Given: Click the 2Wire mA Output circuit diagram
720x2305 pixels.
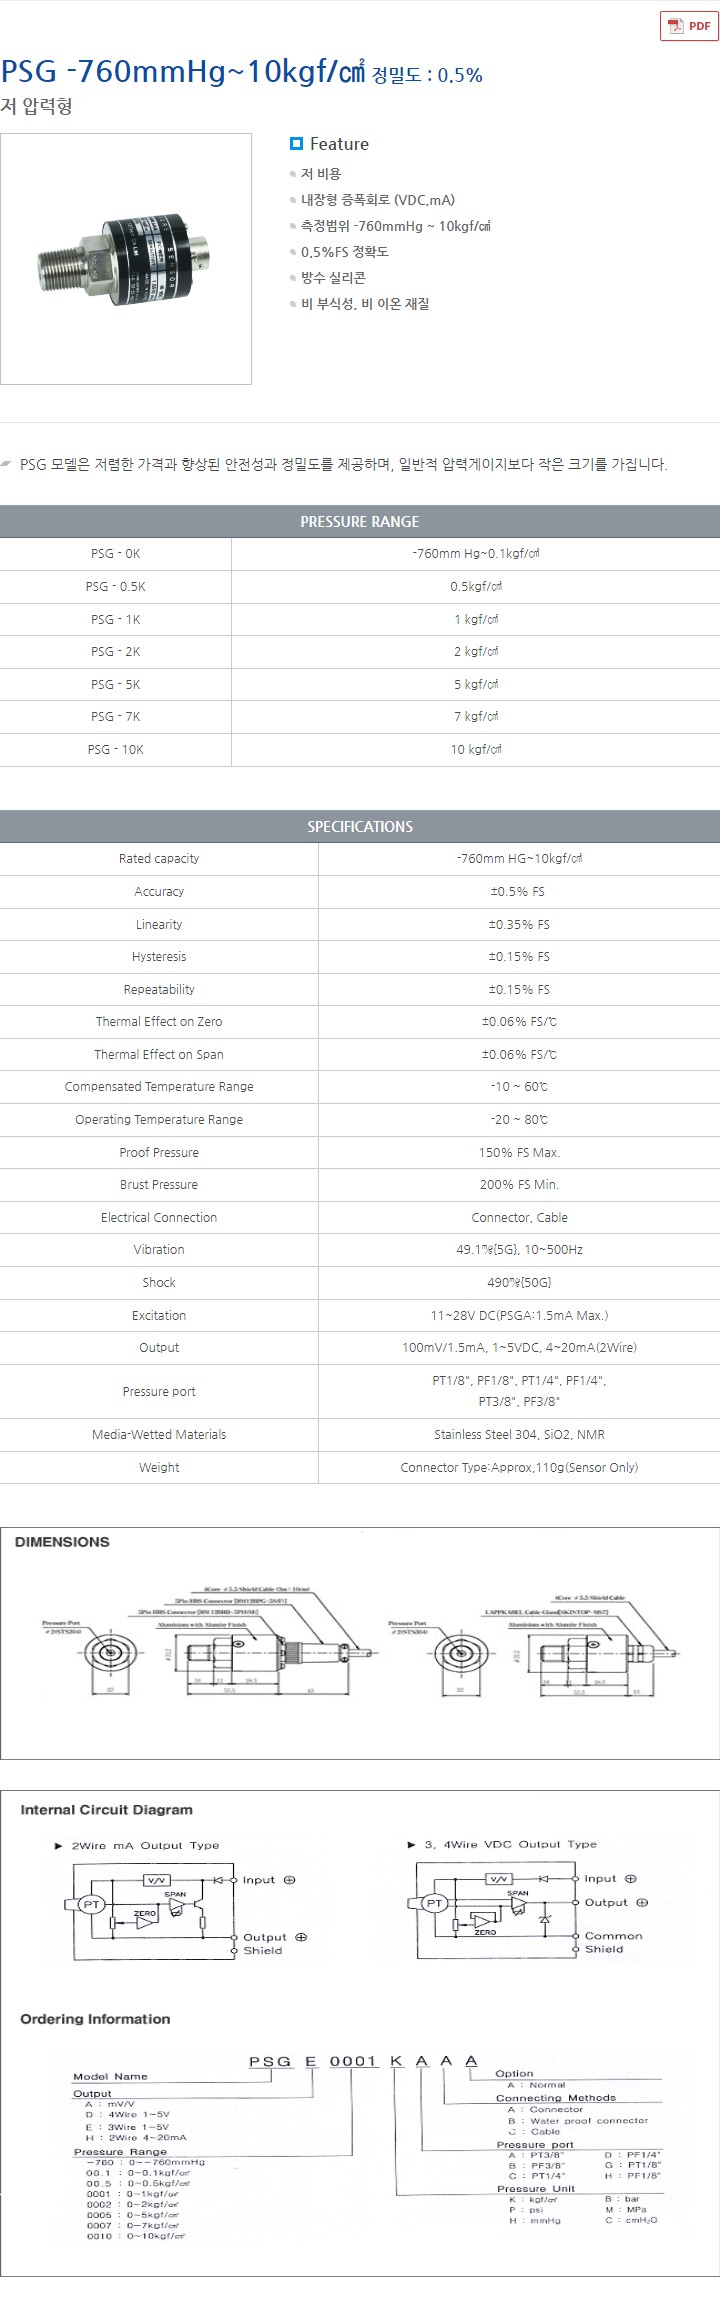Looking at the screenshot, I should point(185,1911).
